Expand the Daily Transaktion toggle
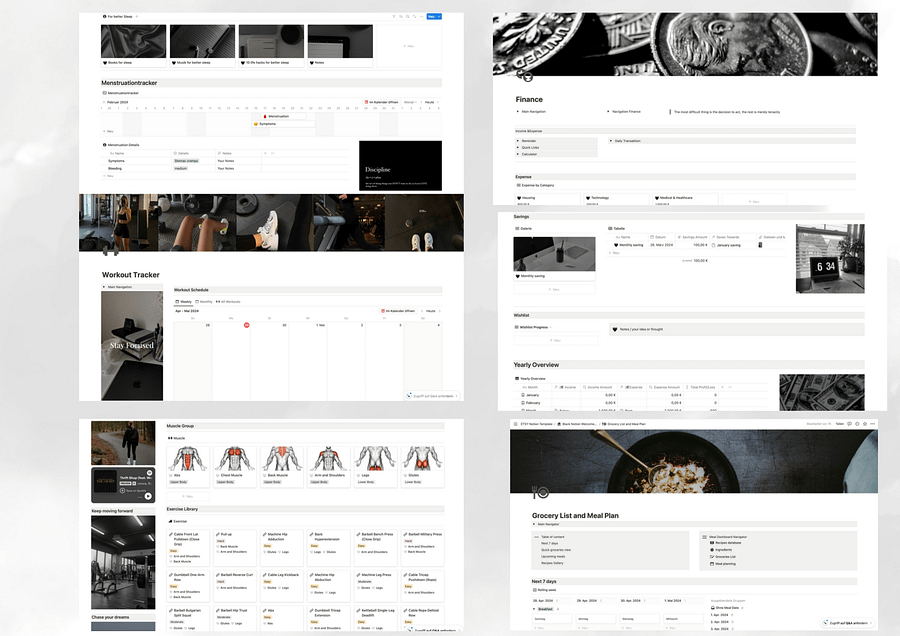Viewport: 900px width, 636px height. pos(611,141)
